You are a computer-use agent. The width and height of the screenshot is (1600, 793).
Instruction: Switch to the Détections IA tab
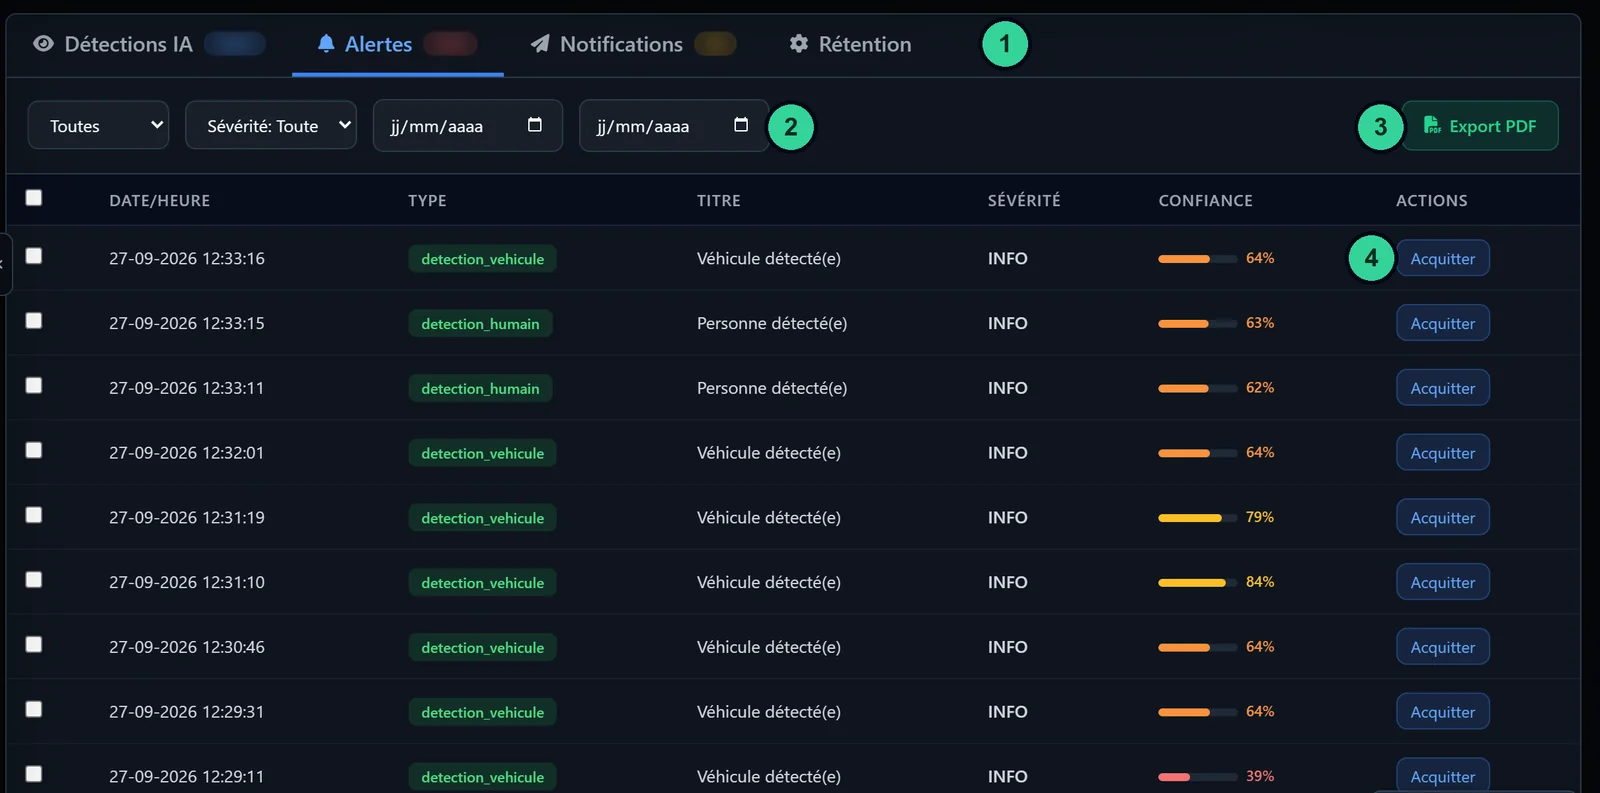click(149, 44)
